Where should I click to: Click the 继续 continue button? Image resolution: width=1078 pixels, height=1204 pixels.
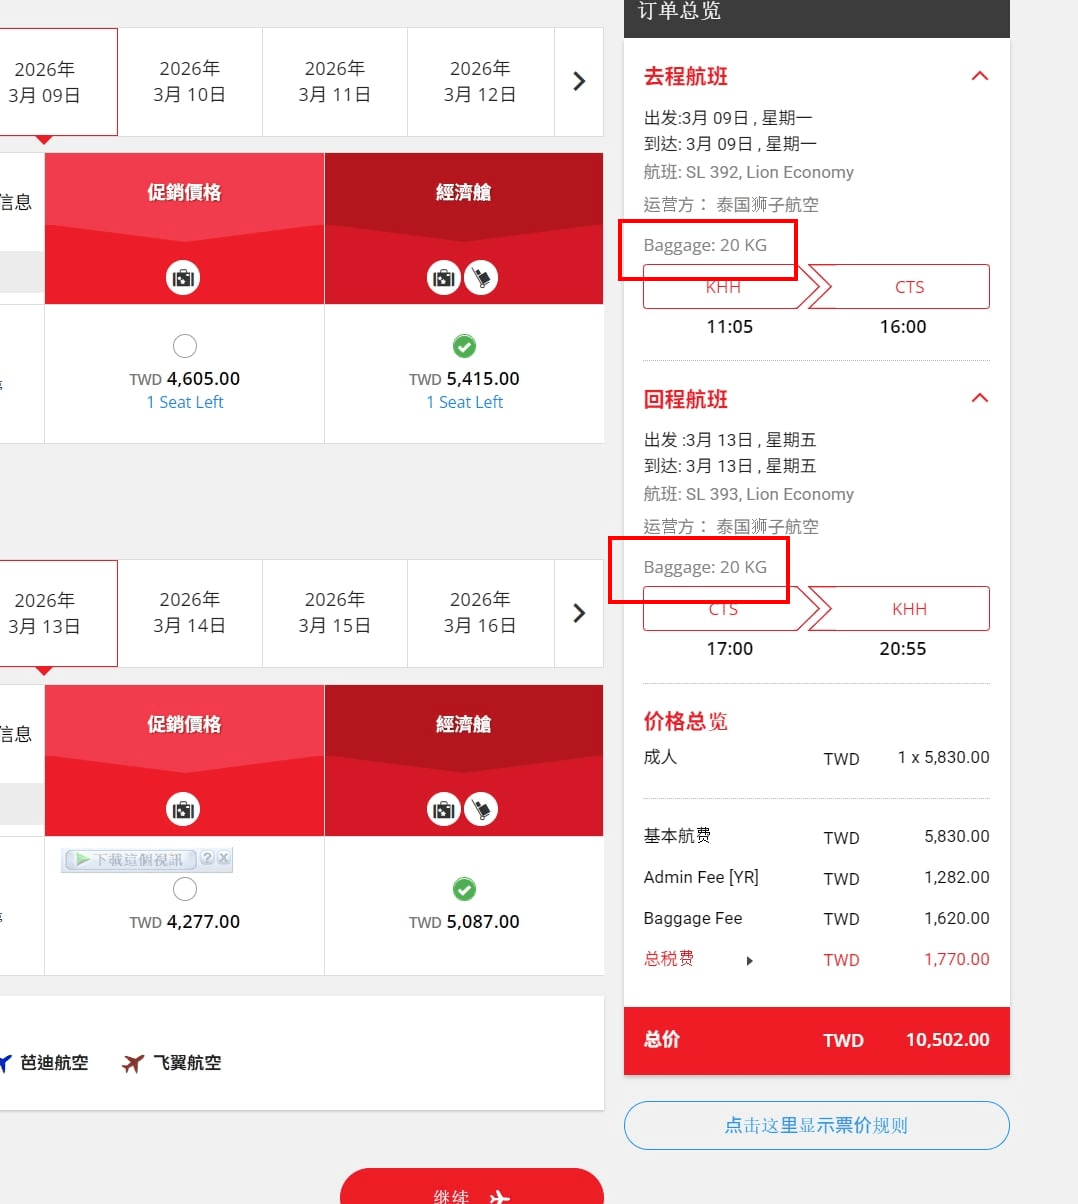472,1187
